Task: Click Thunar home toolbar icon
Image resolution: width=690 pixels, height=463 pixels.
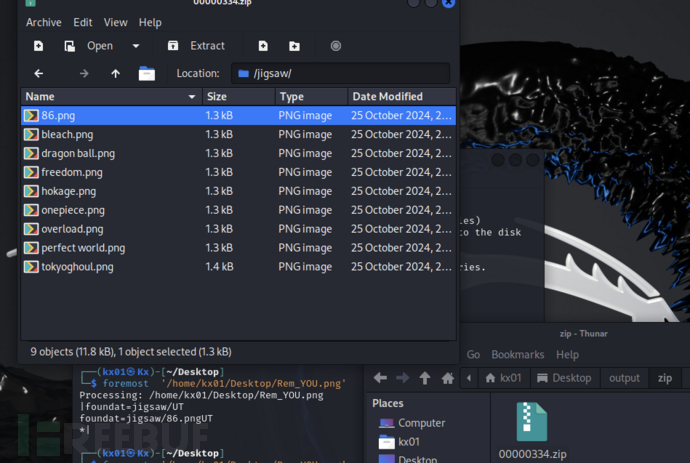Action: (x=448, y=378)
